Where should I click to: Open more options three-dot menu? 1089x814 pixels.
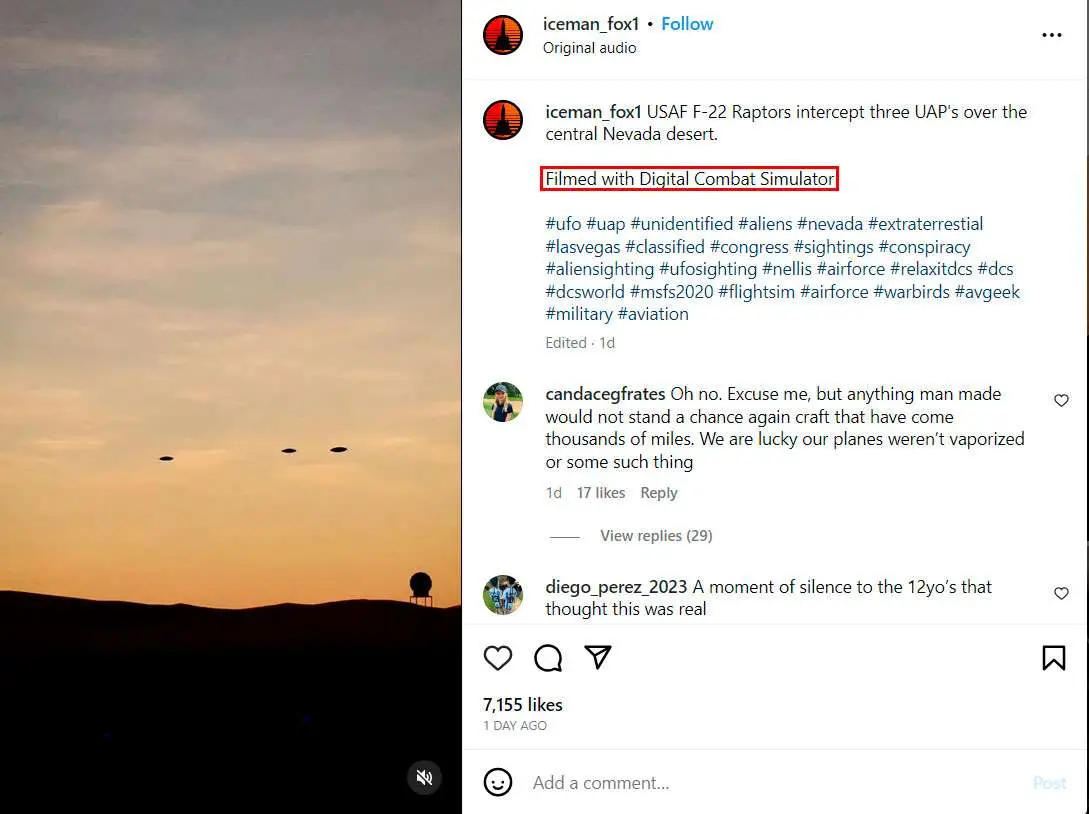coord(1052,35)
